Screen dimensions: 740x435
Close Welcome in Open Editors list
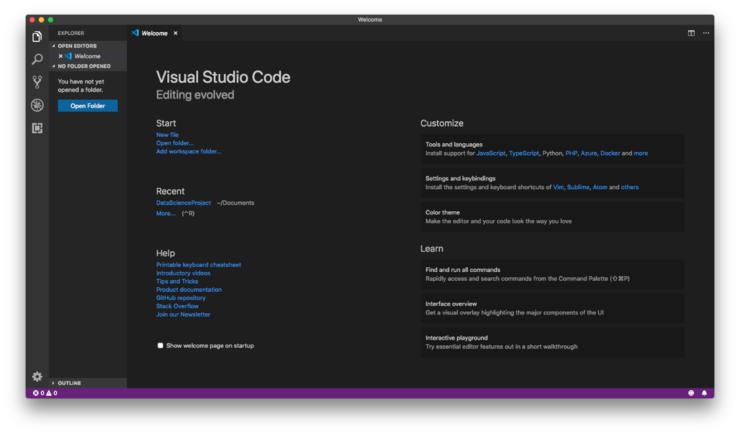[60, 56]
